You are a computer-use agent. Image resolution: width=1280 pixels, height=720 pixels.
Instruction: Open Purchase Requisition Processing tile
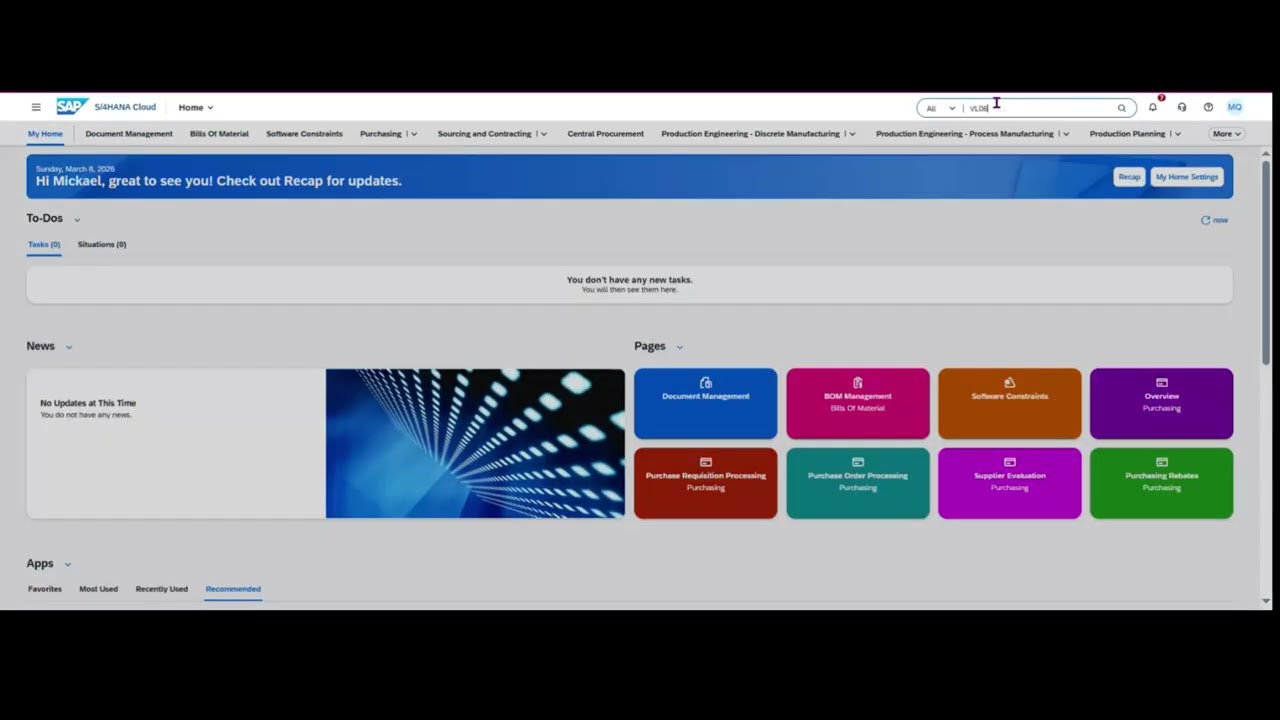[705, 483]
